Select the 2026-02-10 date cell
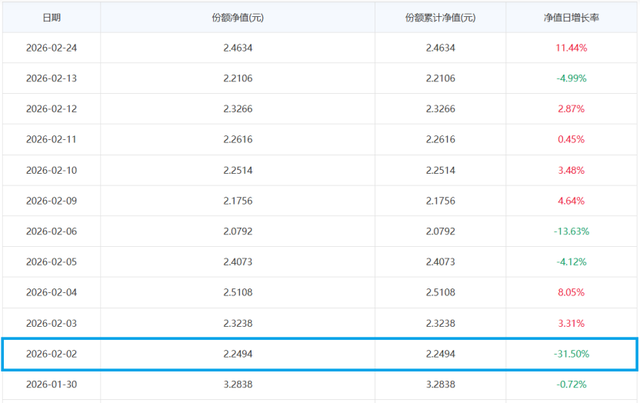Viewport: 640px width, 403px height. pos(52,170)
